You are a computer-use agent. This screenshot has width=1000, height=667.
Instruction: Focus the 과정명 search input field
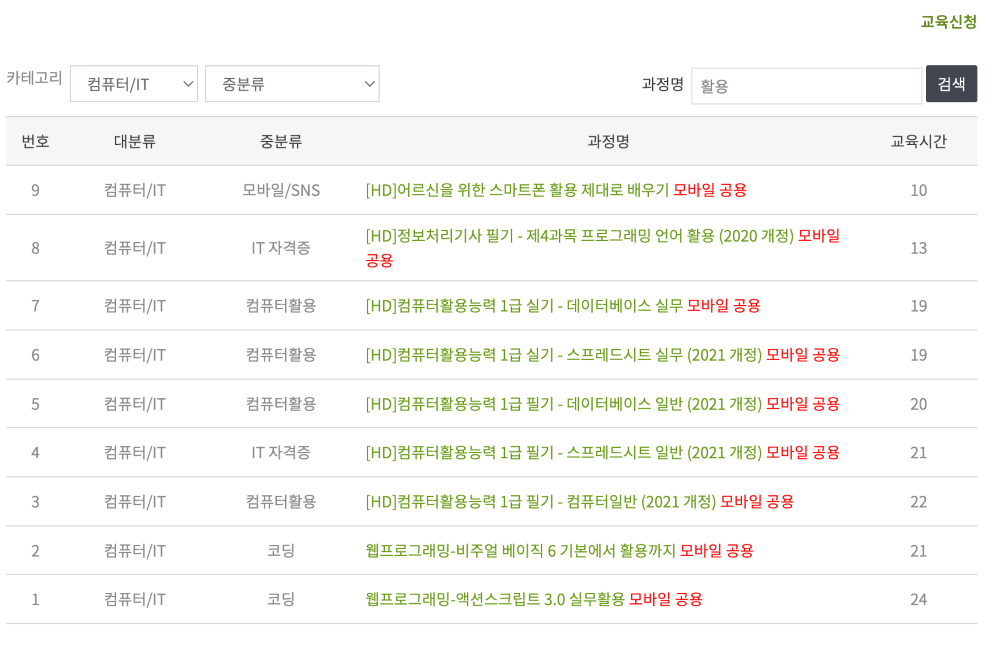pos(807,85)
